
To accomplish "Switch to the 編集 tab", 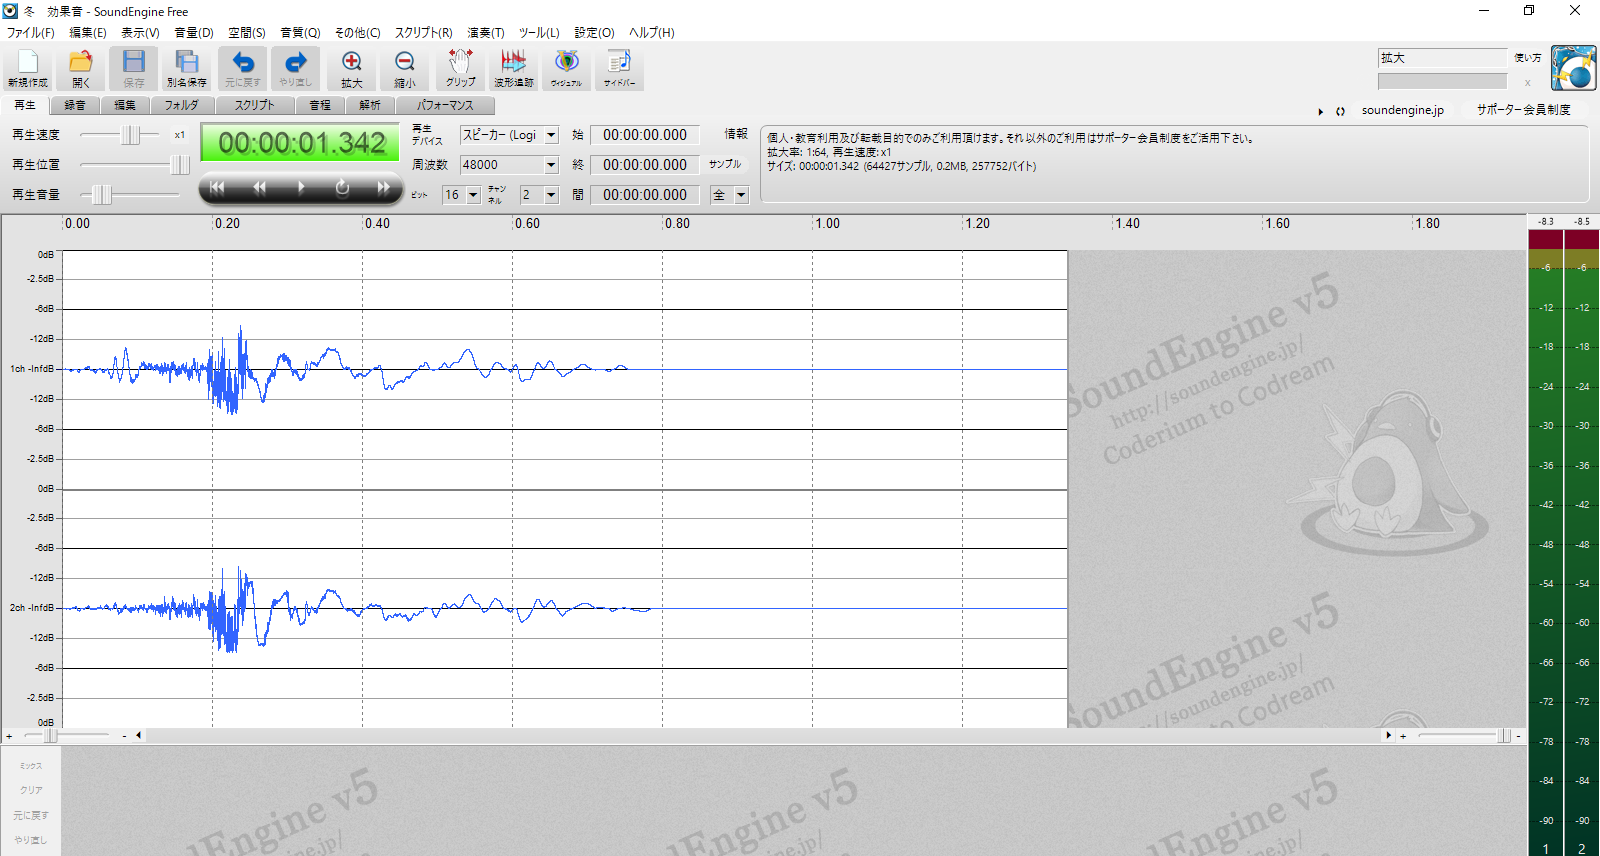I will point(125,105).
